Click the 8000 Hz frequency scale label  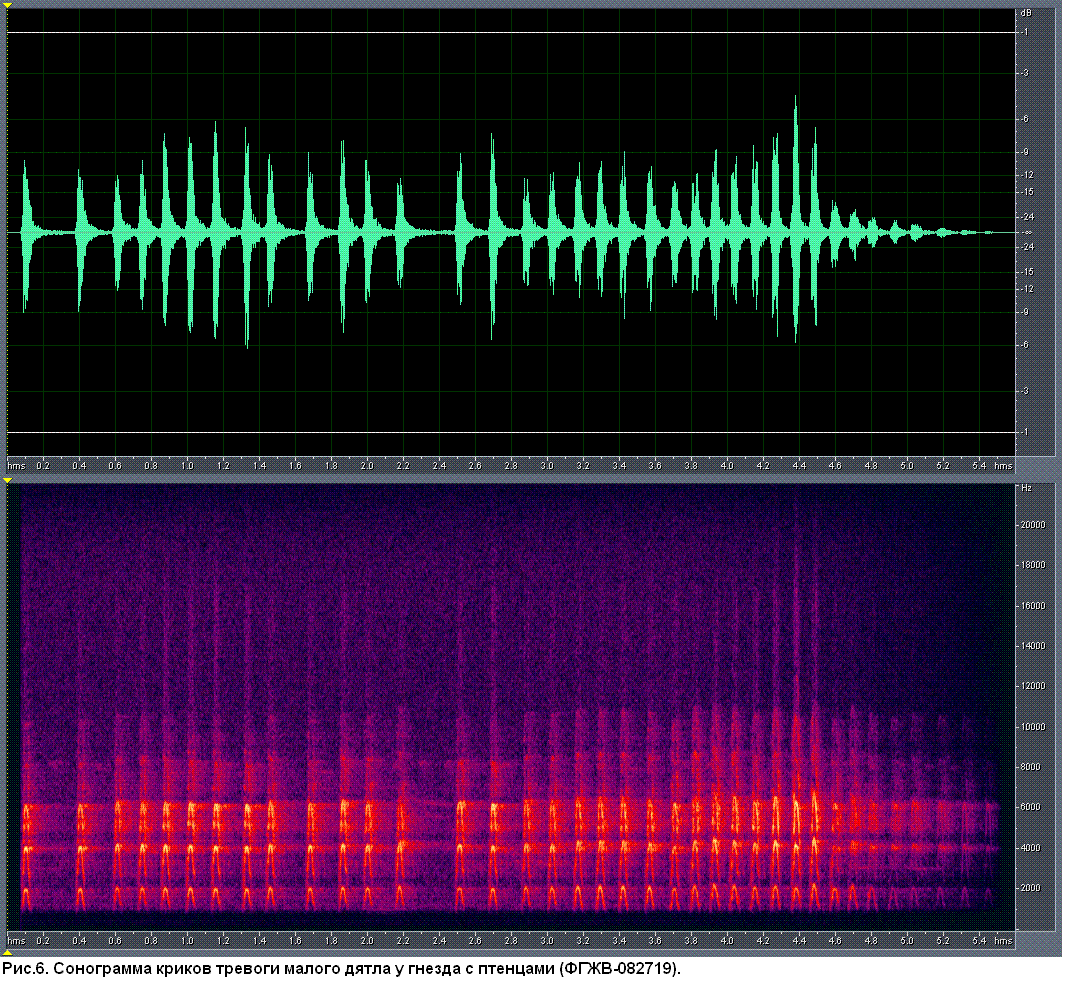tap(1031, 767)
